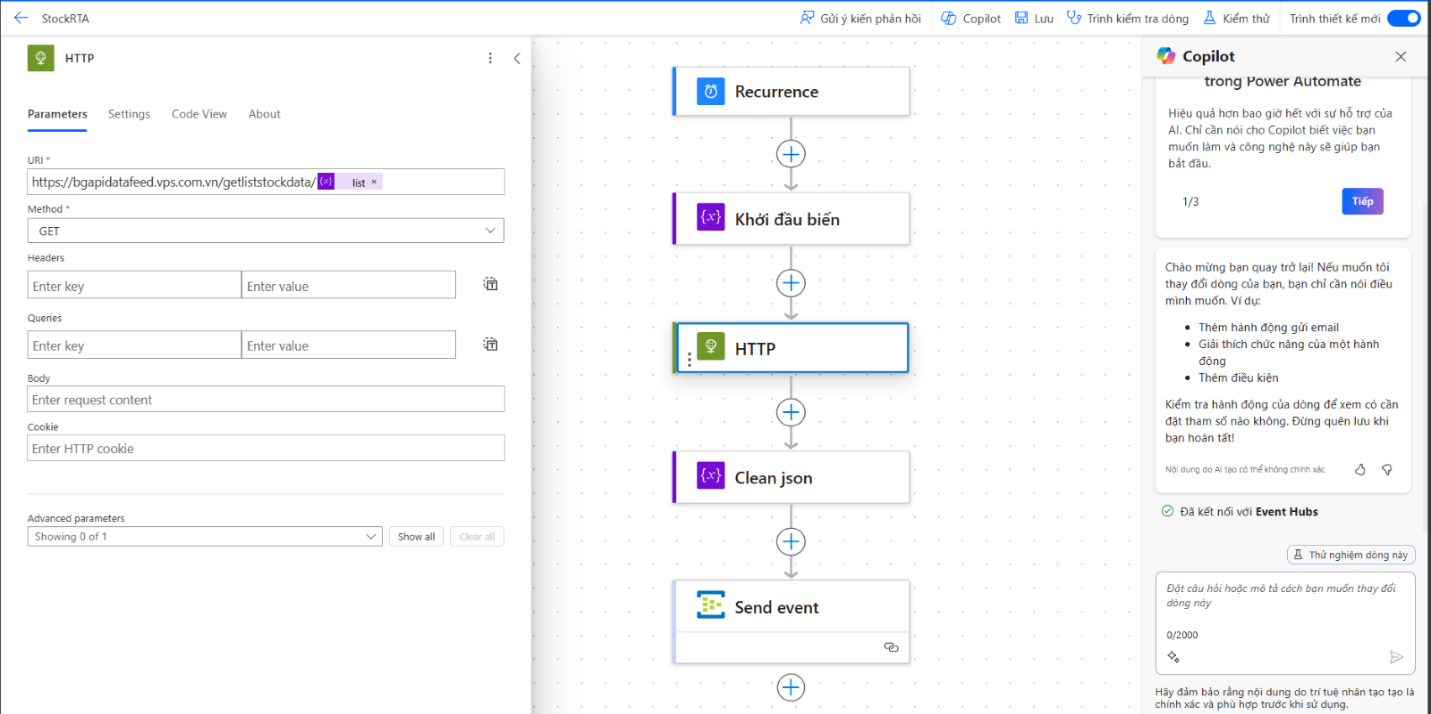Give thumbs down to Copilot response
This screenshot has height=714, width=1431.
(1387, 469)
